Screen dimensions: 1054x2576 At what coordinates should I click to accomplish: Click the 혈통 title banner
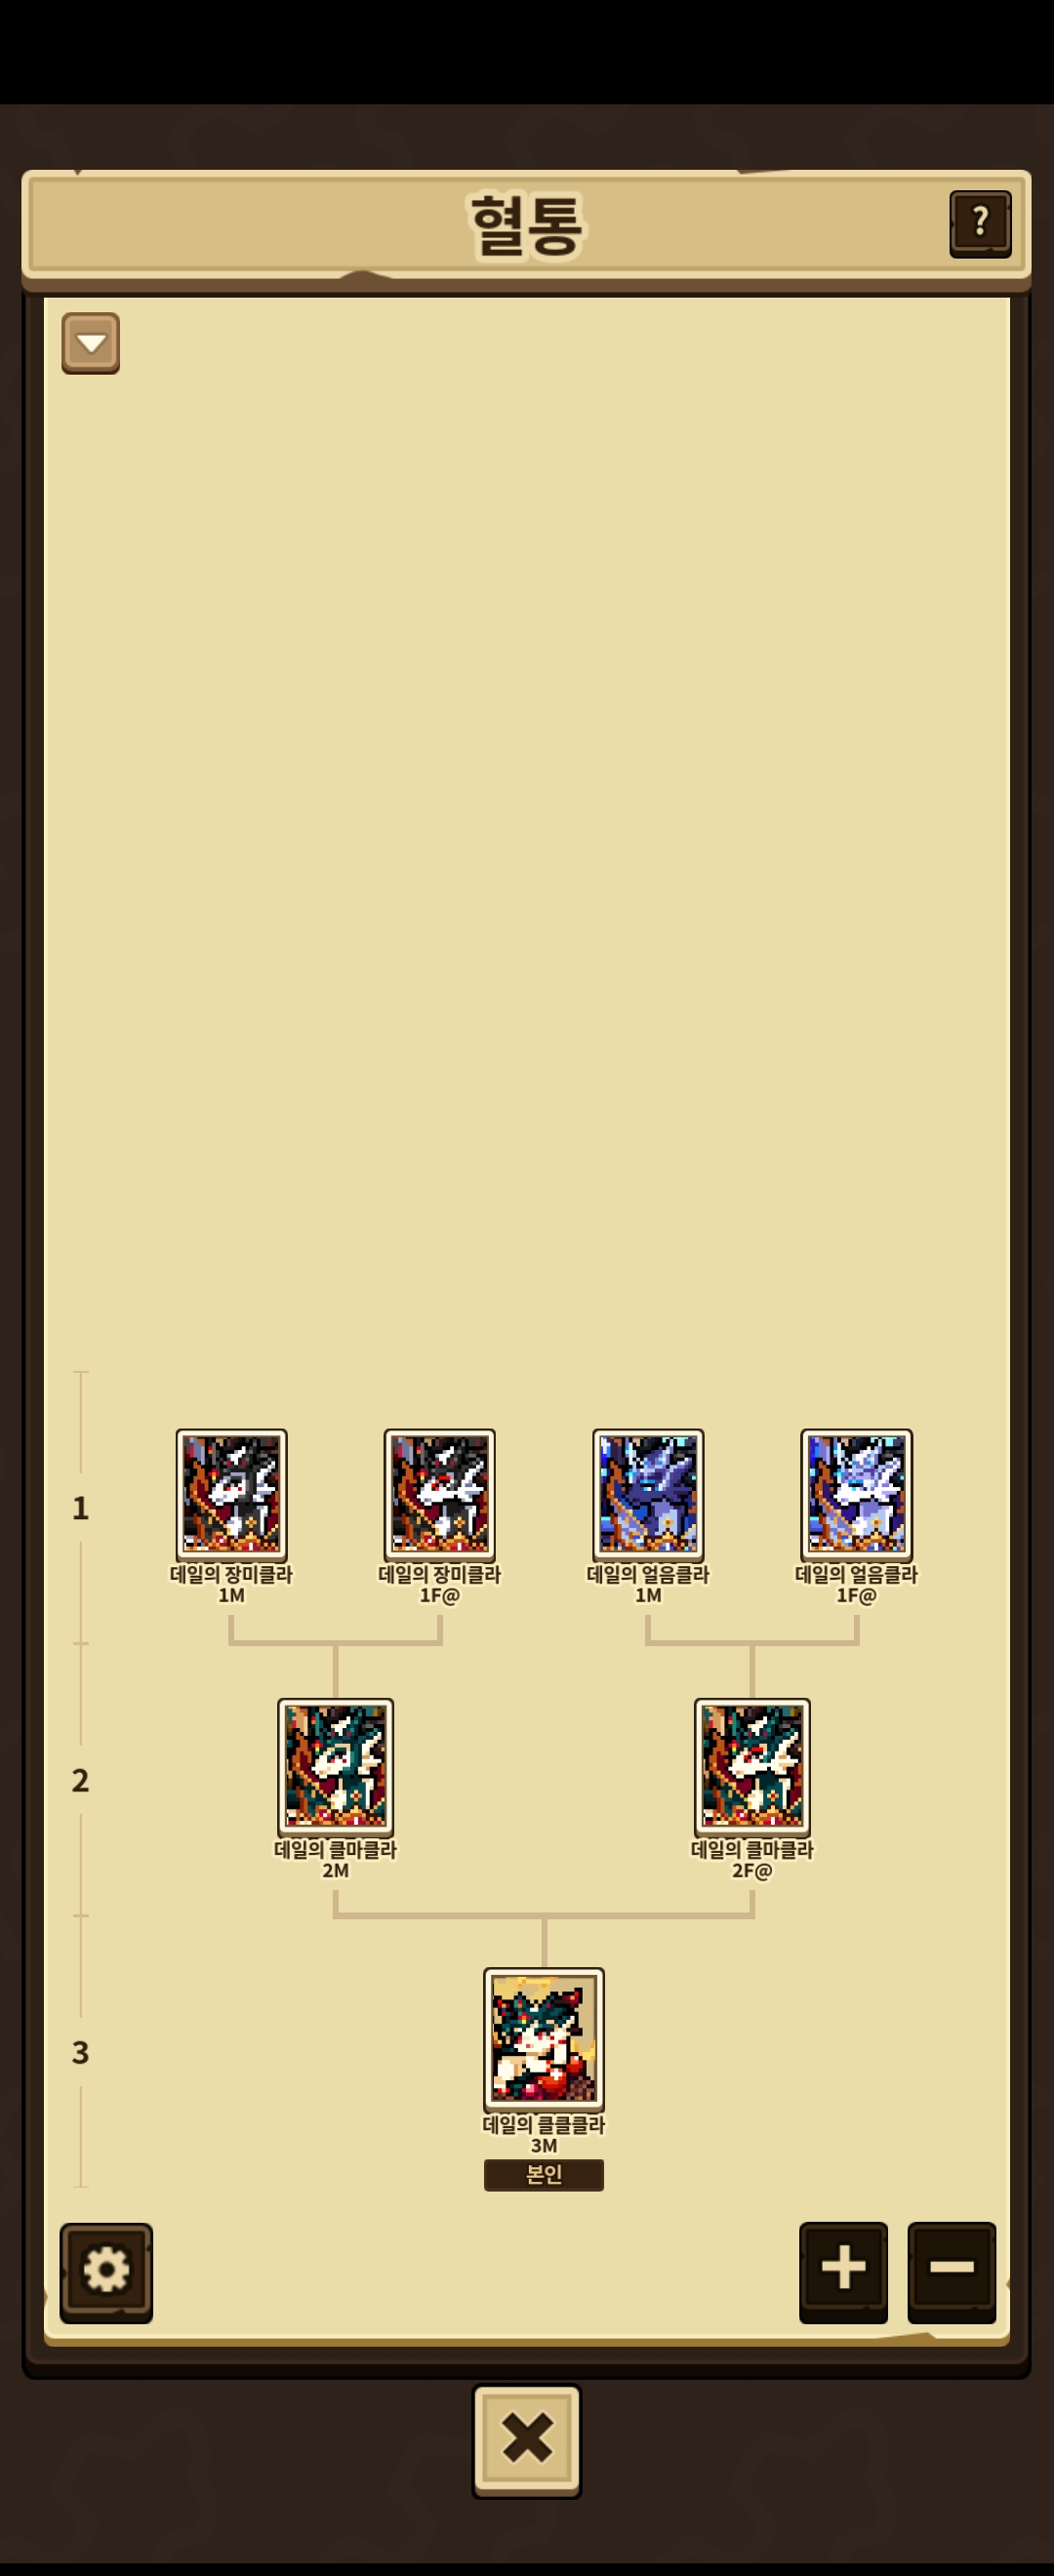click(526, 225)
